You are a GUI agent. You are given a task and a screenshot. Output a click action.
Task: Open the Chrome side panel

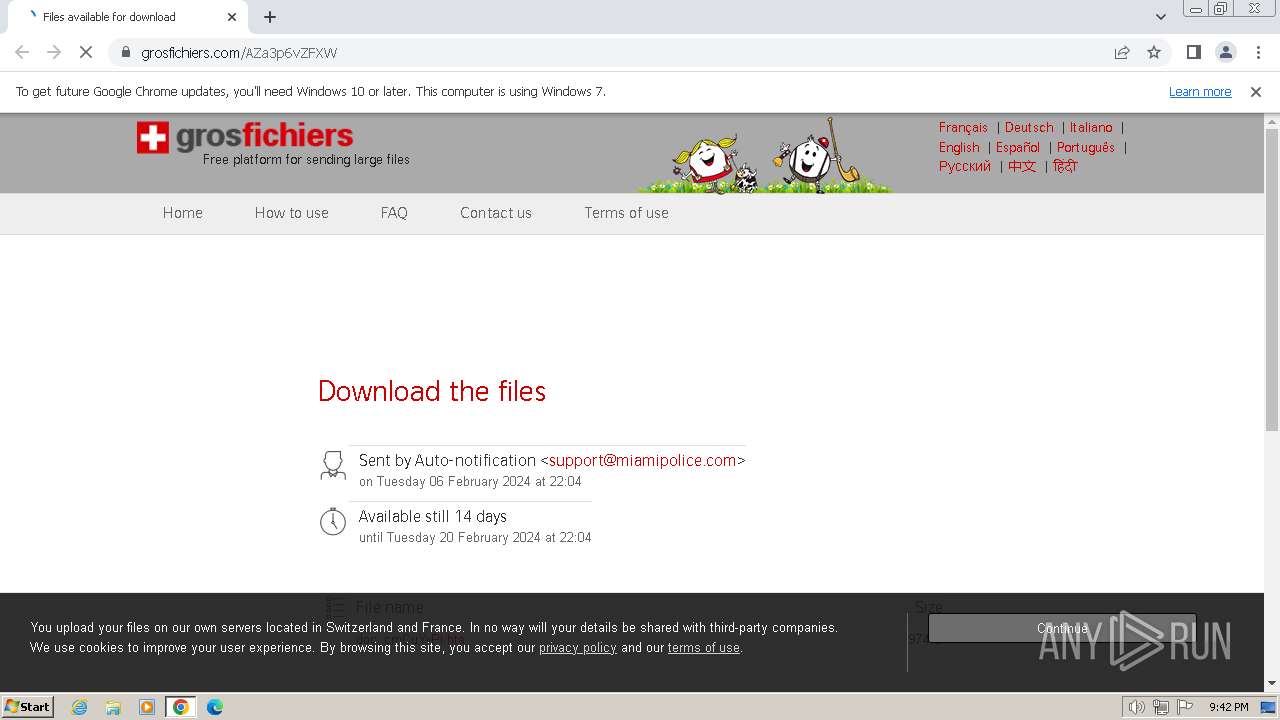coord(1193,52)
